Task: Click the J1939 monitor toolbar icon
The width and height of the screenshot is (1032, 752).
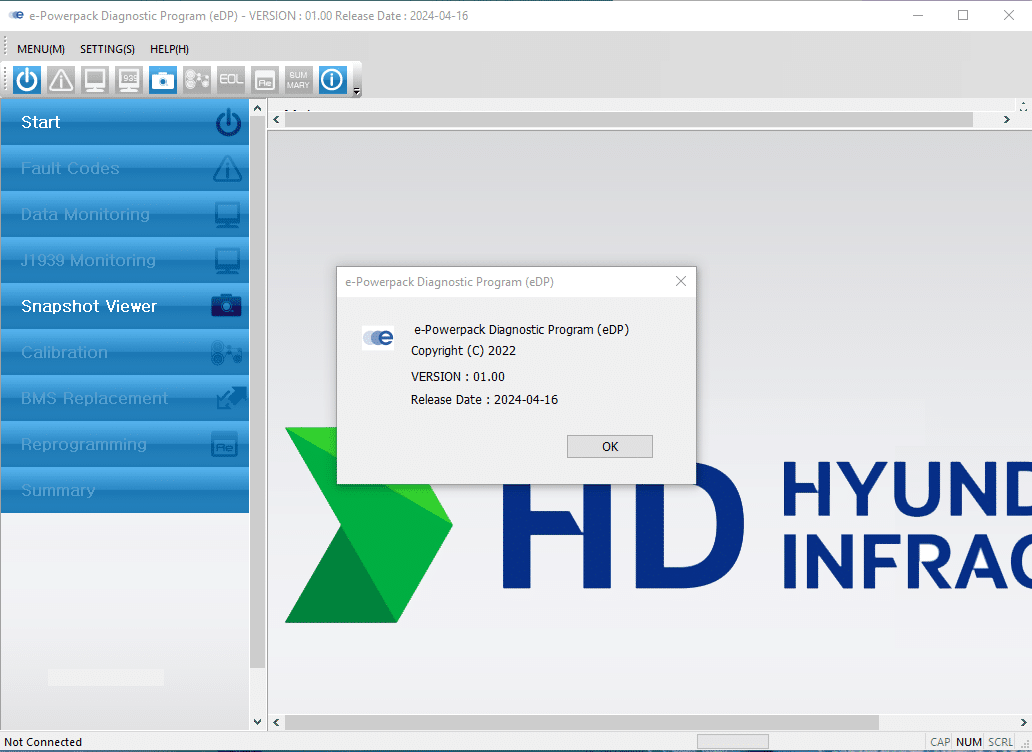Action: 129,80
